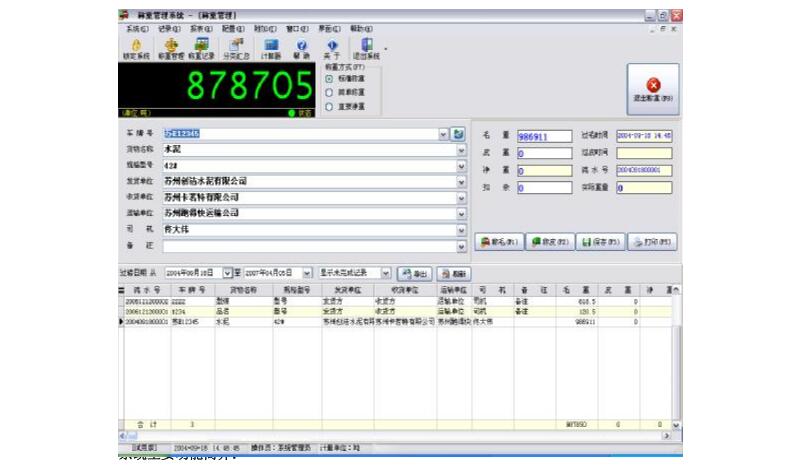Expand the driver dropdown showing 佟大伟
Viewport: 788px width, 470px height.
coord(461,230)
